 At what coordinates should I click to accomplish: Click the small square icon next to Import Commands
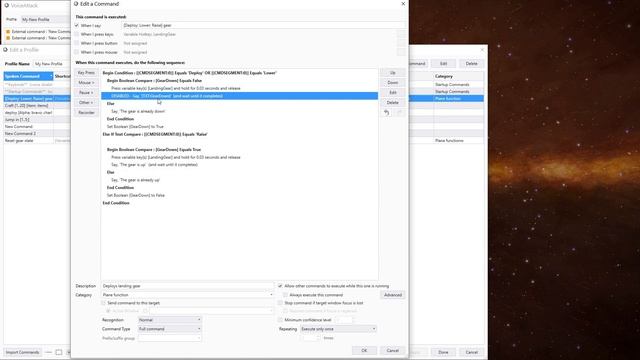point(59,352)
